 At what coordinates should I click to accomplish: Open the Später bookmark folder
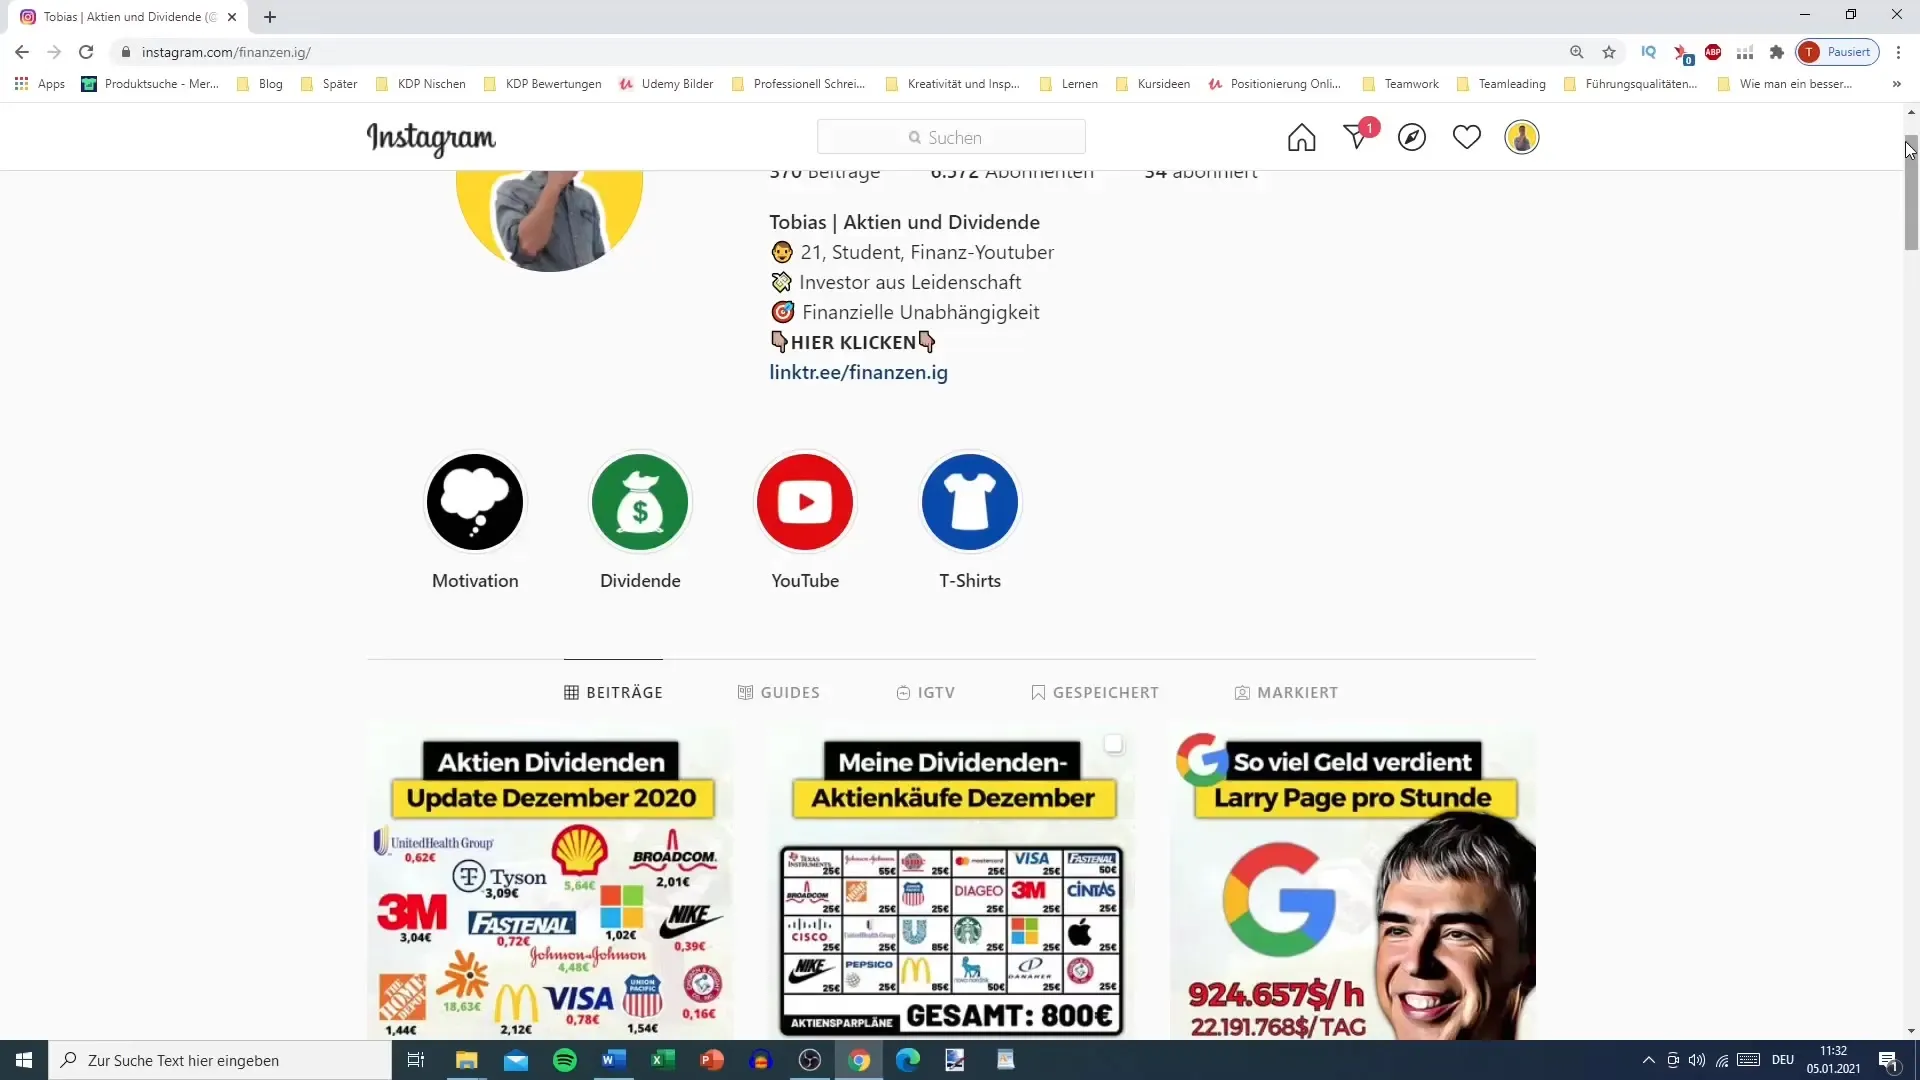(x=329, y=84)
